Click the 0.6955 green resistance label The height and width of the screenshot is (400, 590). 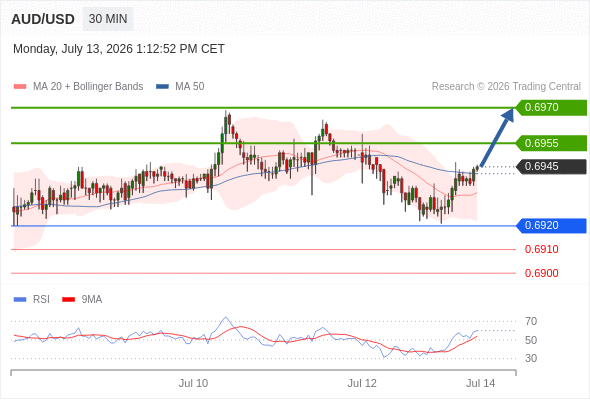pos(551,143)
